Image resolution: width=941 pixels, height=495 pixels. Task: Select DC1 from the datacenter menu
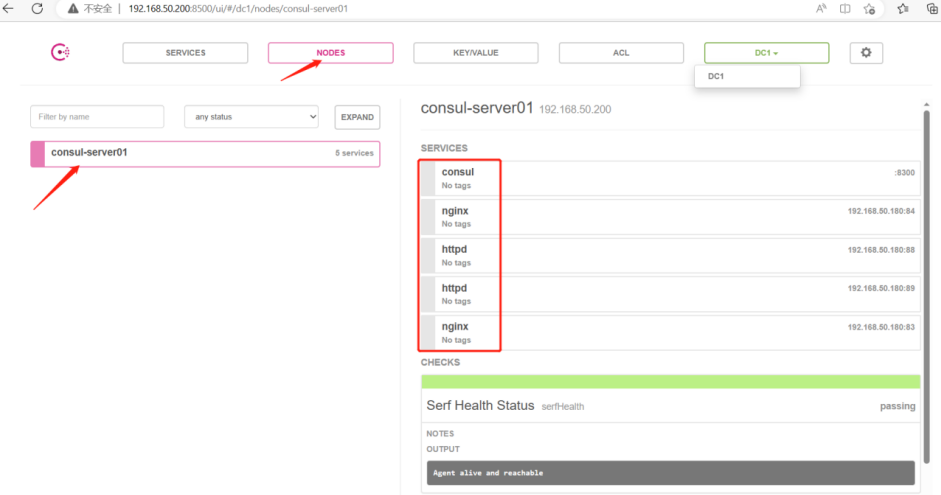coord(747,76)
